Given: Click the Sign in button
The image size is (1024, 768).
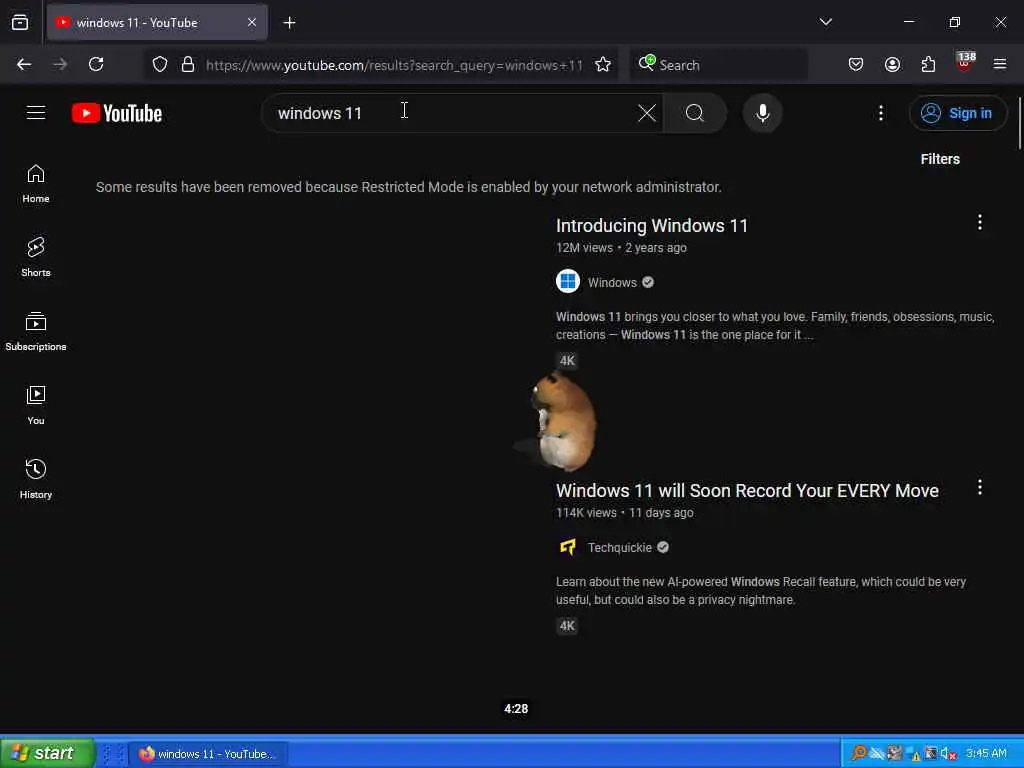Looking at the screenshot, I should click(957, 113).
